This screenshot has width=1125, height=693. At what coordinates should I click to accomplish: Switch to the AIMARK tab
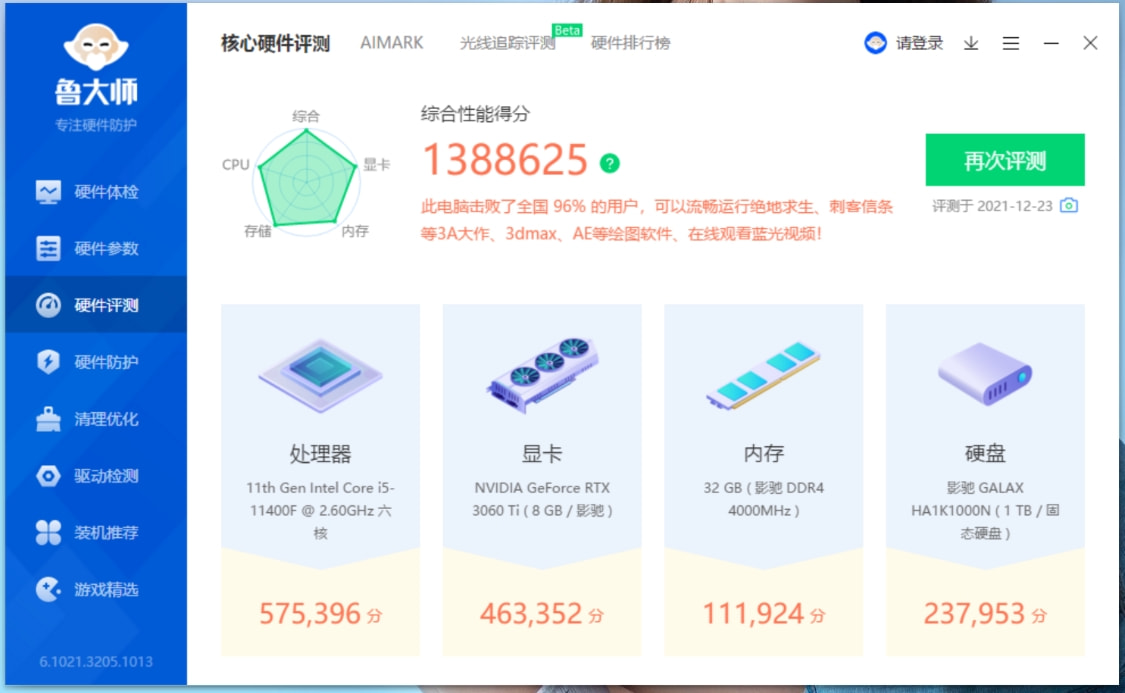tap(392, 43)
